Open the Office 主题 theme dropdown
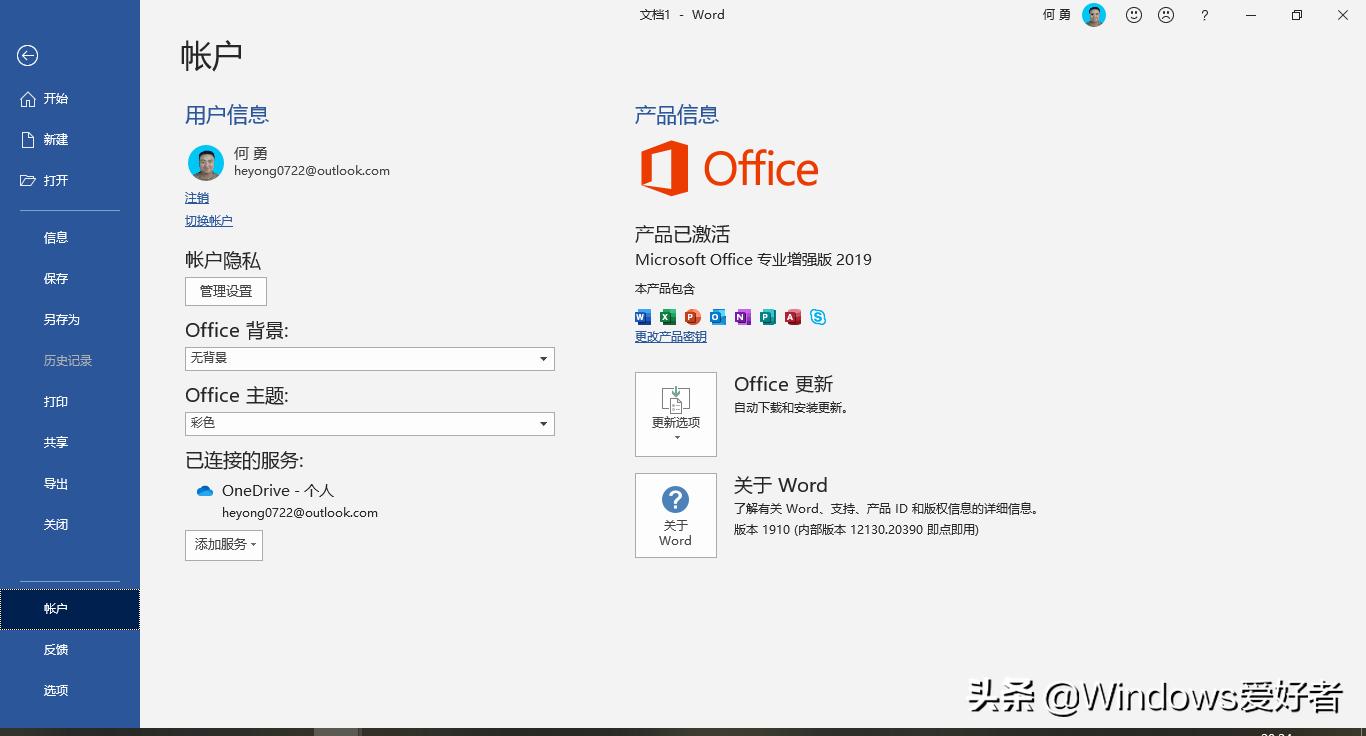The height and width of the screenshot is (736, 1366). (x=369, y=423)
